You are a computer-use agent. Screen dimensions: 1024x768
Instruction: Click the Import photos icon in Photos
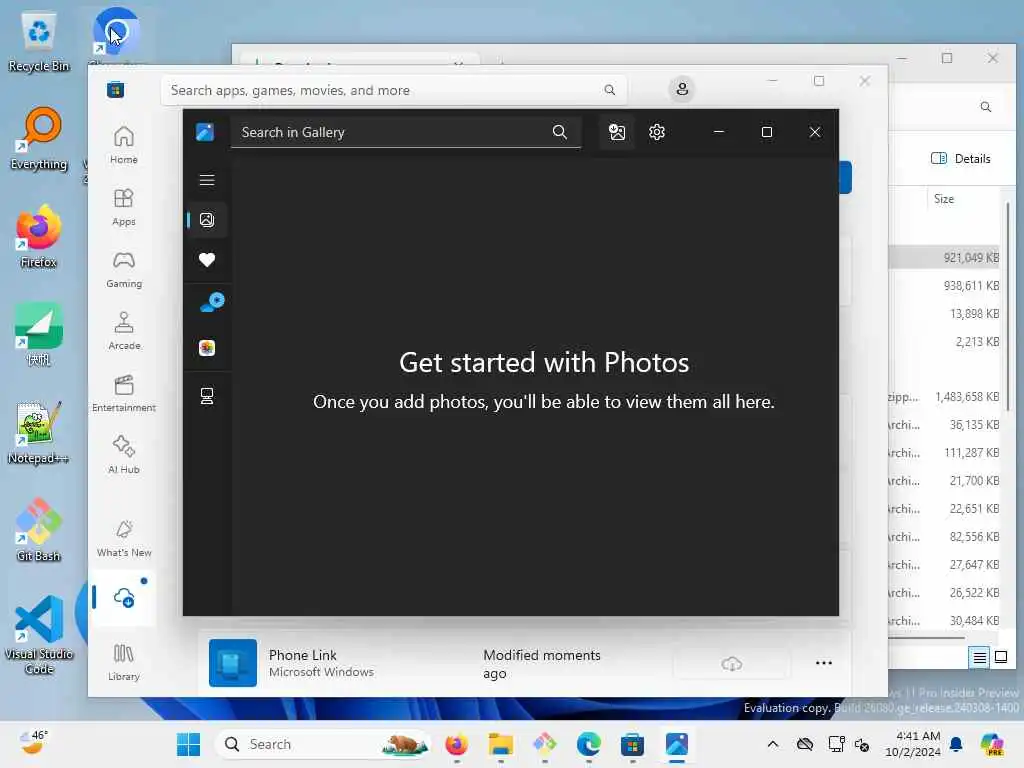pos(616,132)
